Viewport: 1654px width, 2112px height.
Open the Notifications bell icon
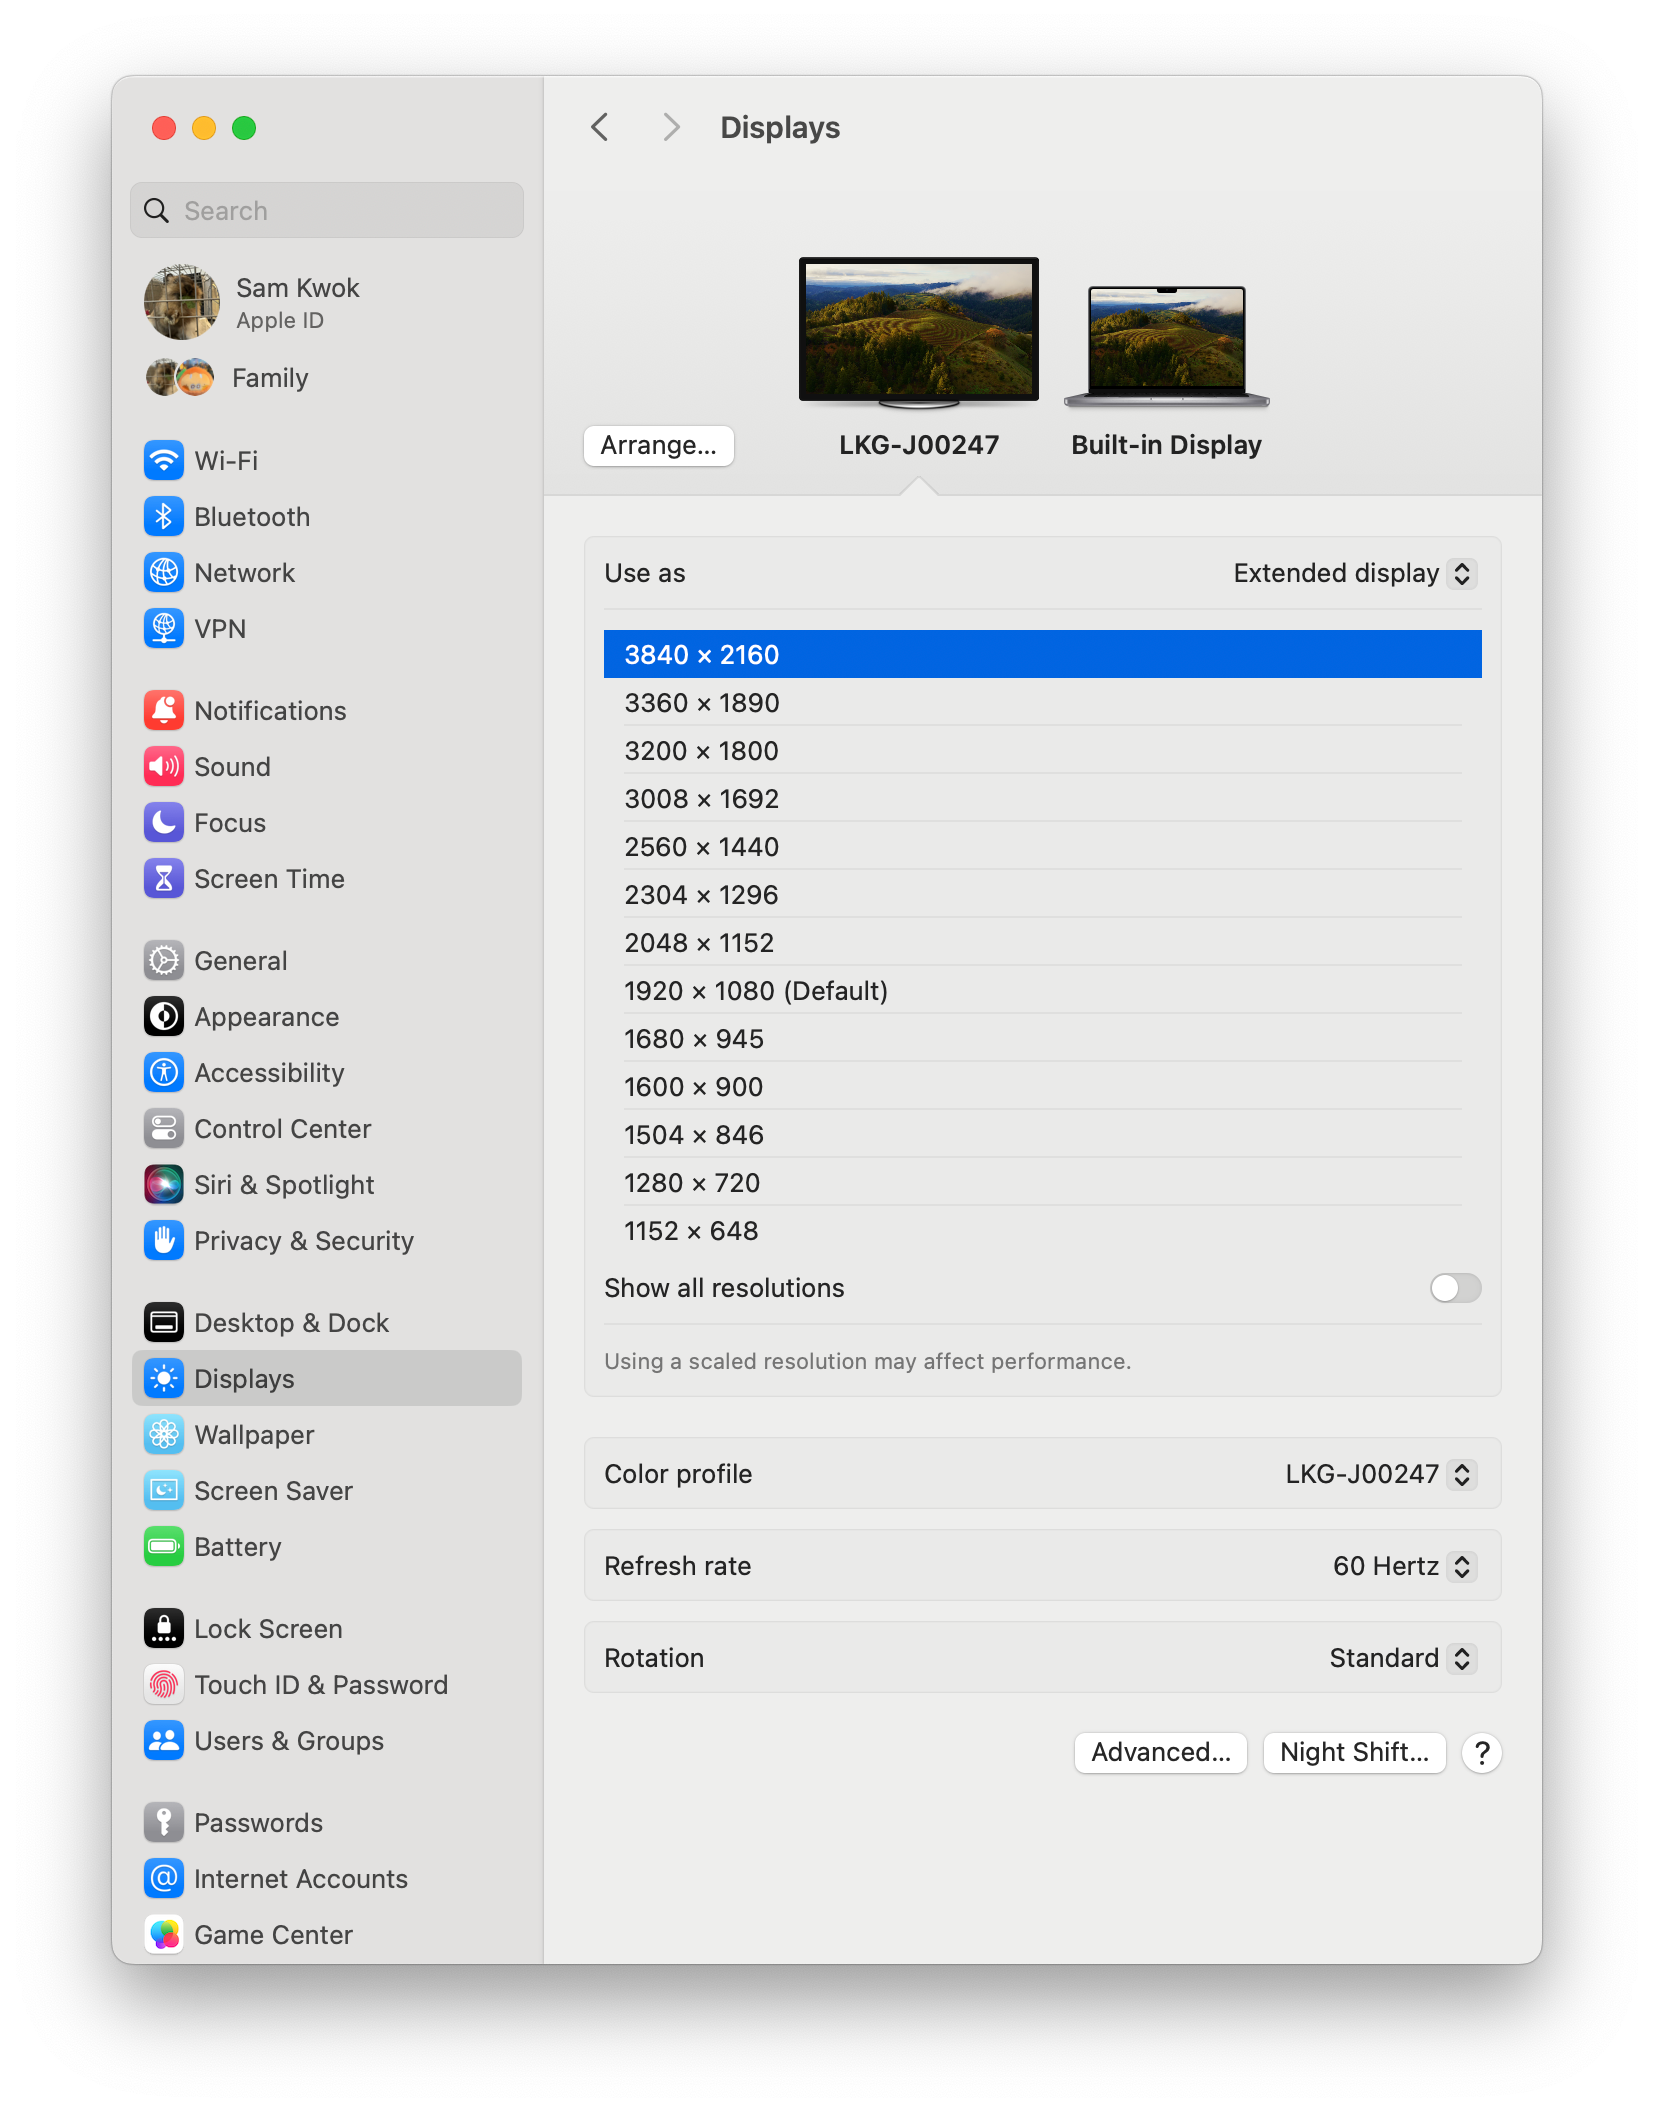[x=164, y=711]
